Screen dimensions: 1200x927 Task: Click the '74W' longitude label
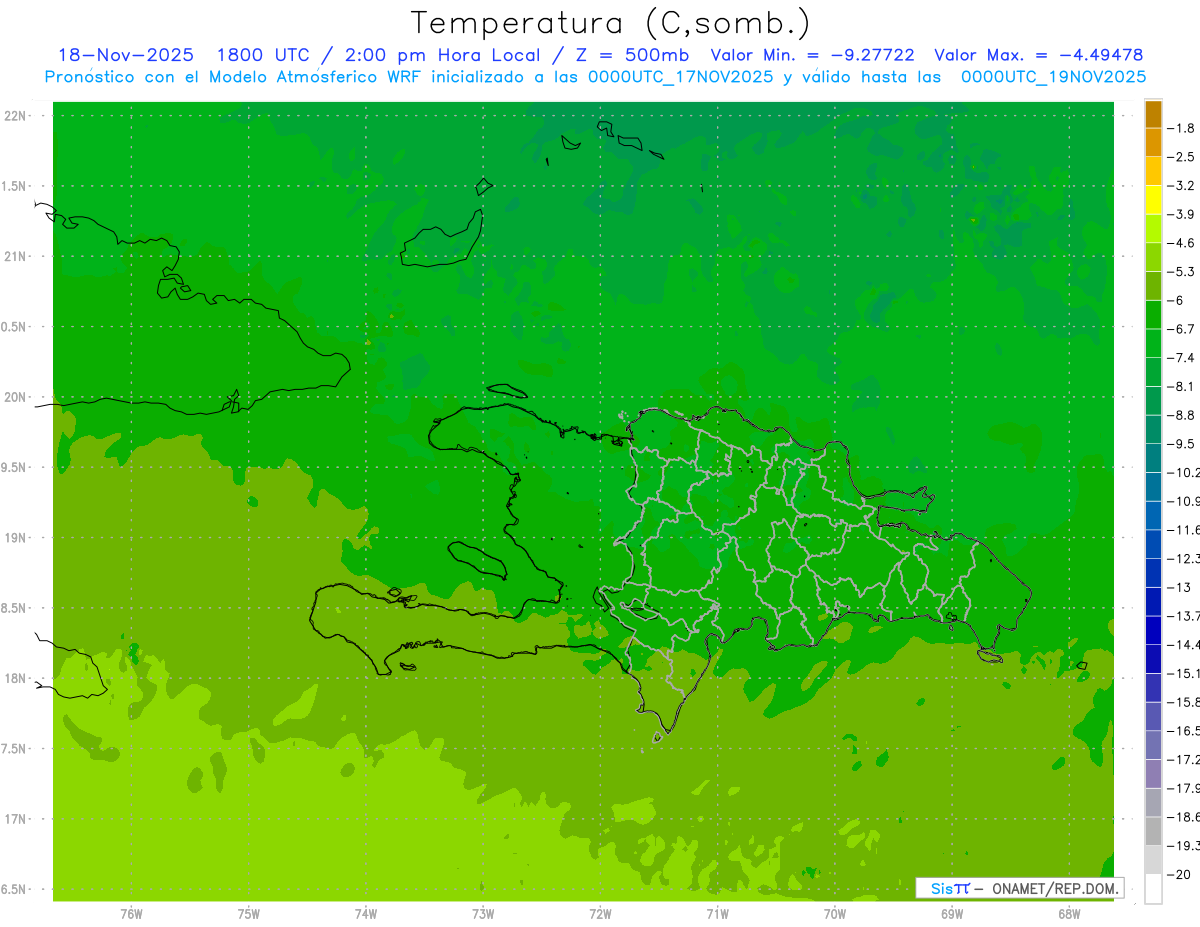pos(365,913)
